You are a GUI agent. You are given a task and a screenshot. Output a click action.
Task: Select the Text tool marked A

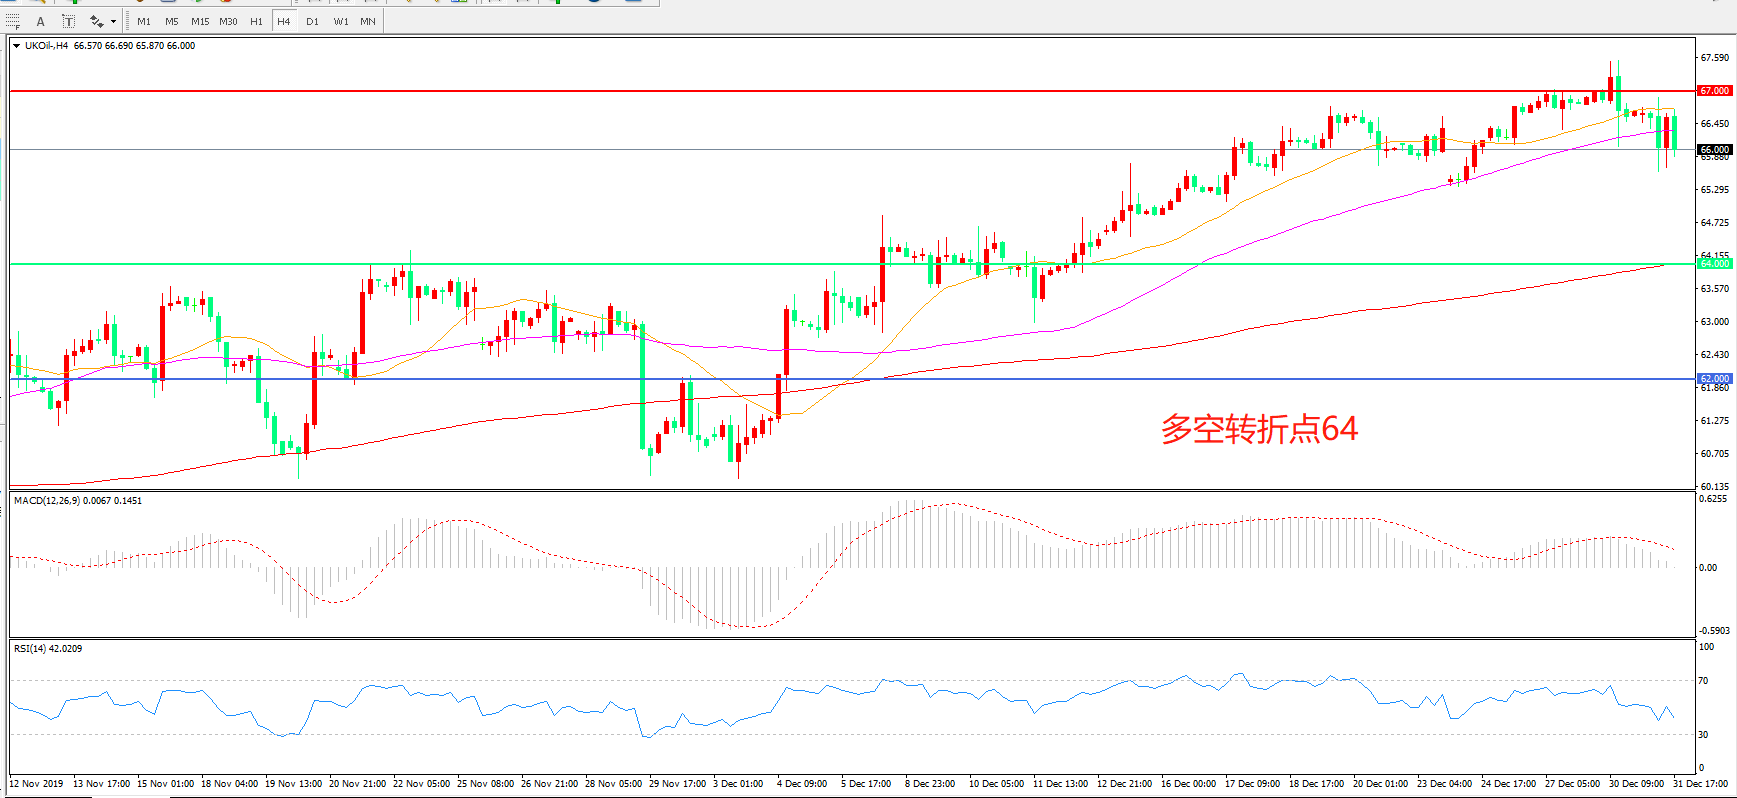click(x=40, y=21)
